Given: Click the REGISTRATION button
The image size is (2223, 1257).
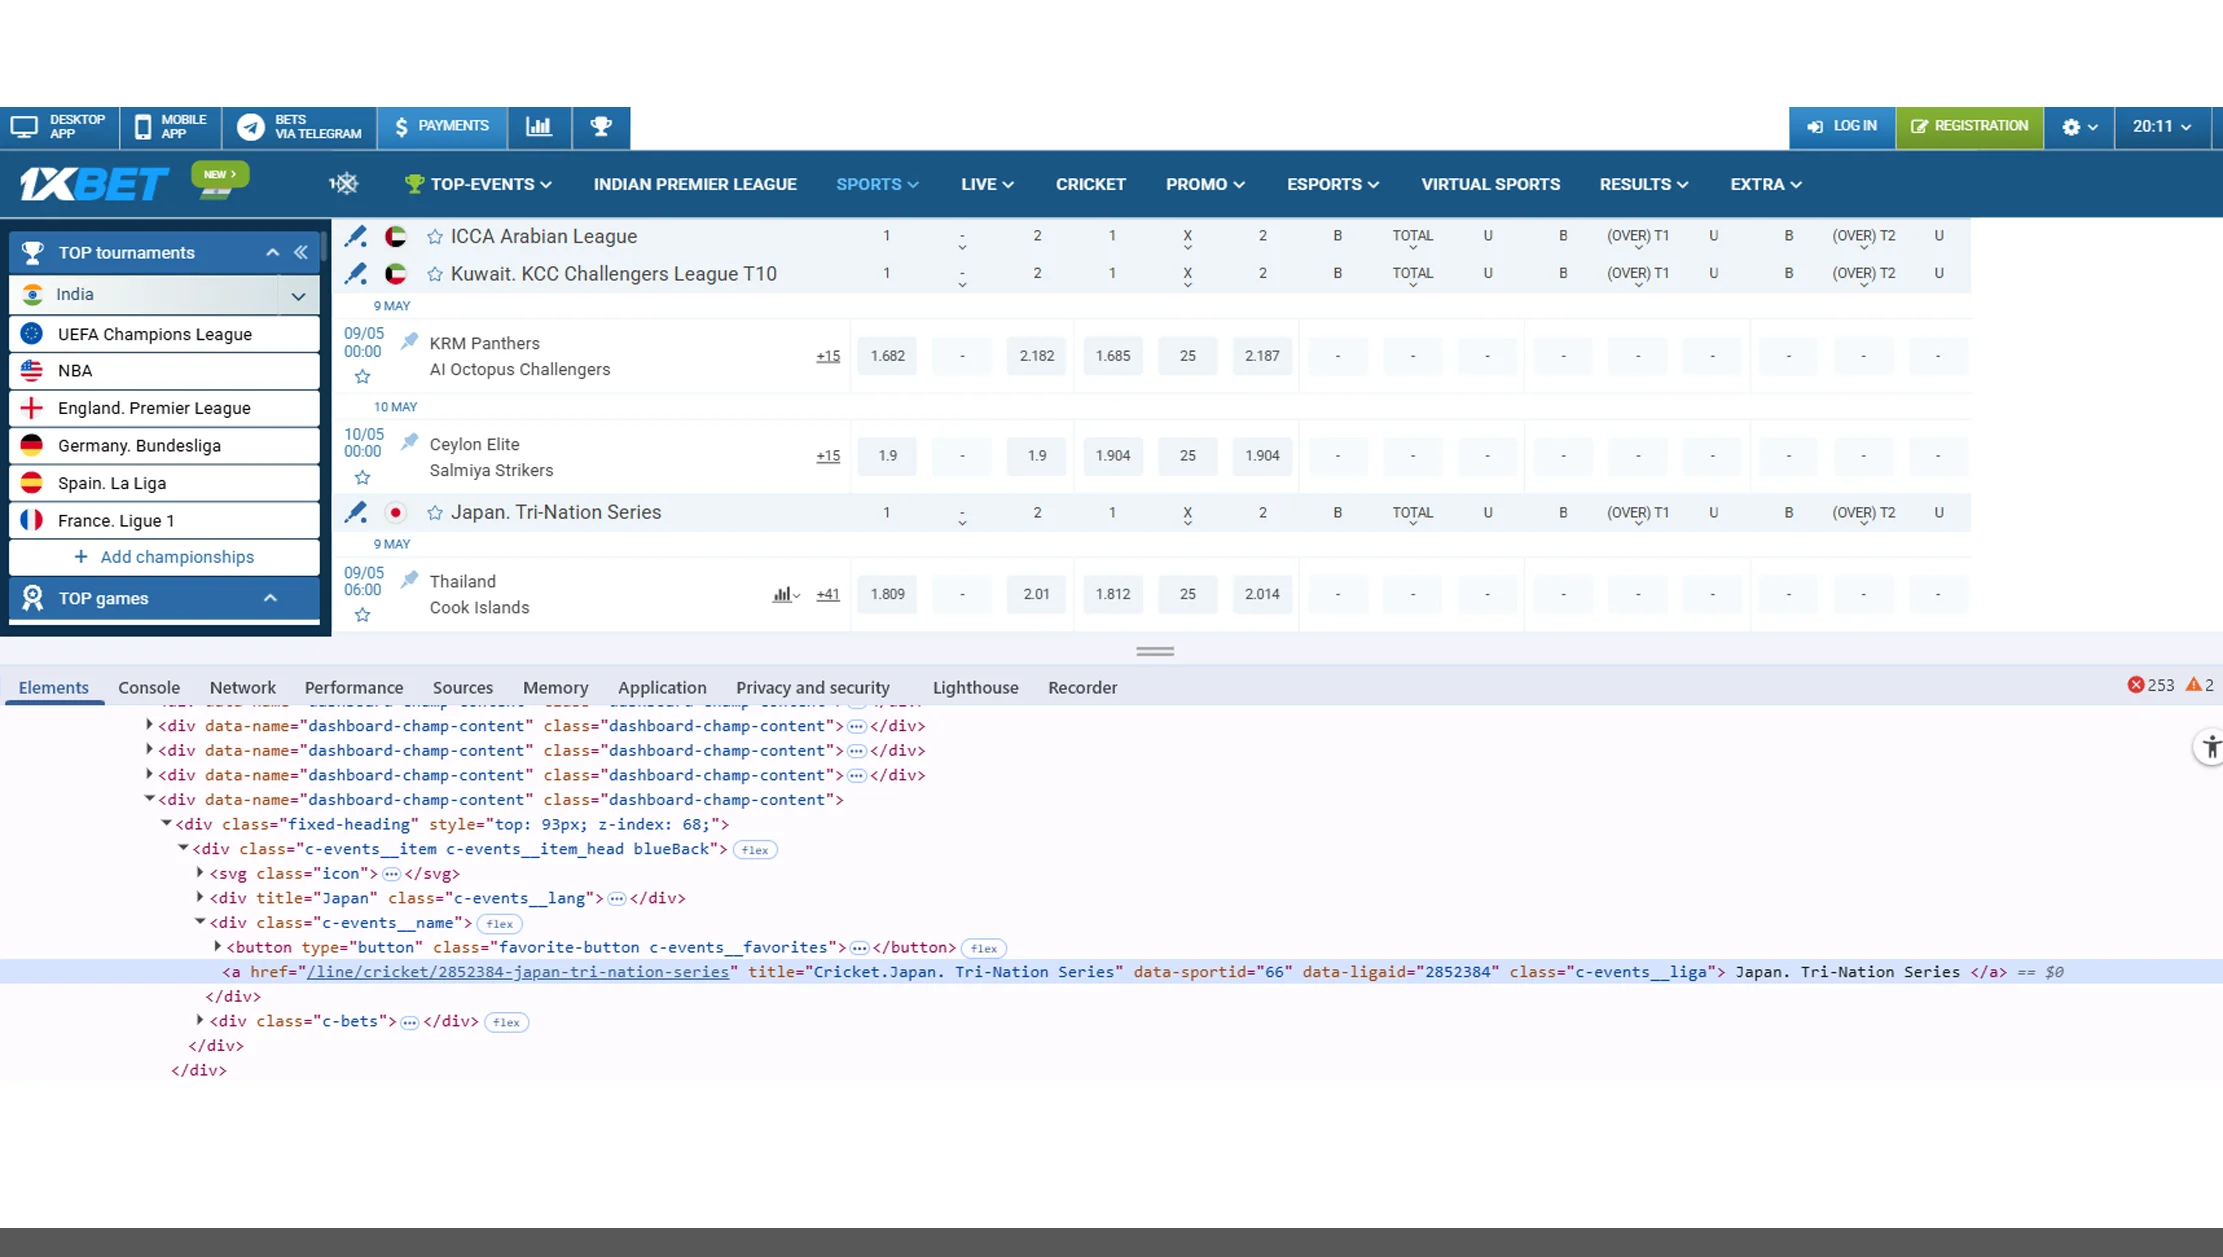Looking at the screenshot, I should pos(1969,127).
